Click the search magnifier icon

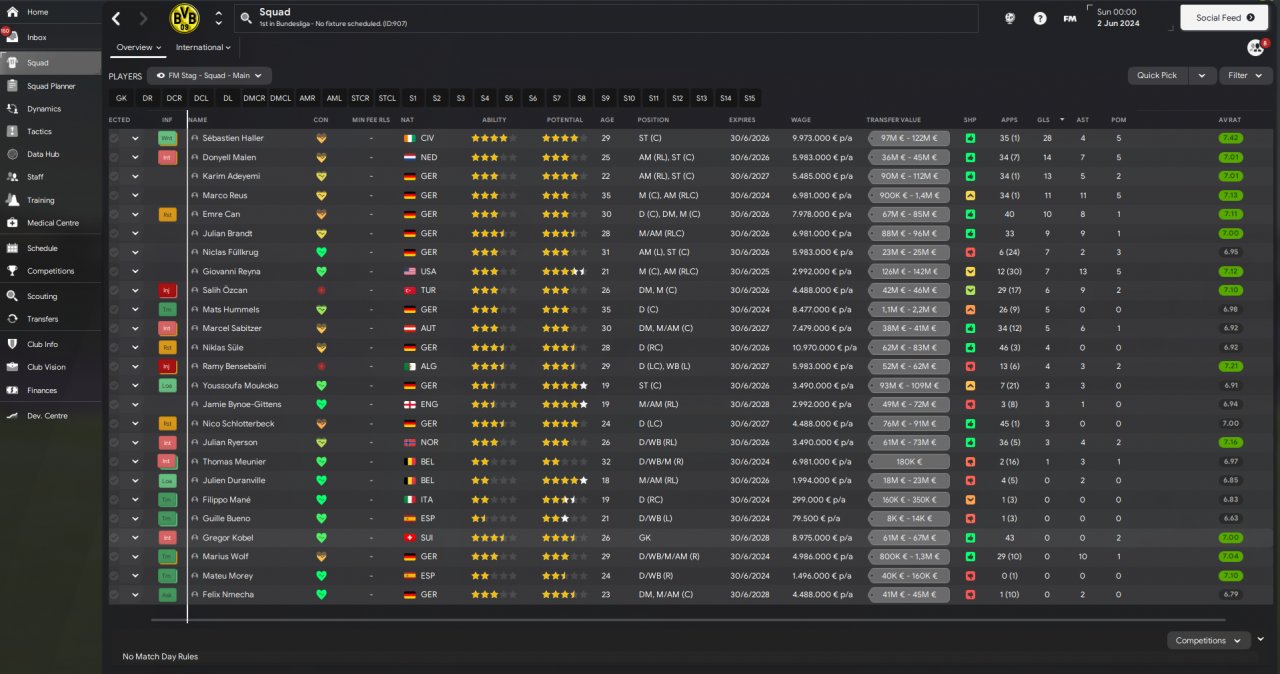245,18
